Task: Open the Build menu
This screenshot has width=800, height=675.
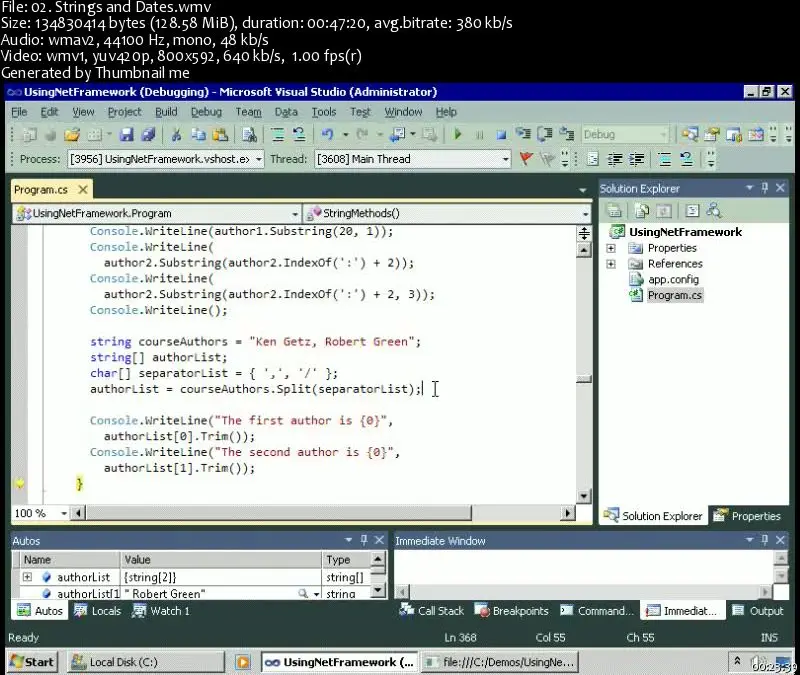Action: [166, 112]
